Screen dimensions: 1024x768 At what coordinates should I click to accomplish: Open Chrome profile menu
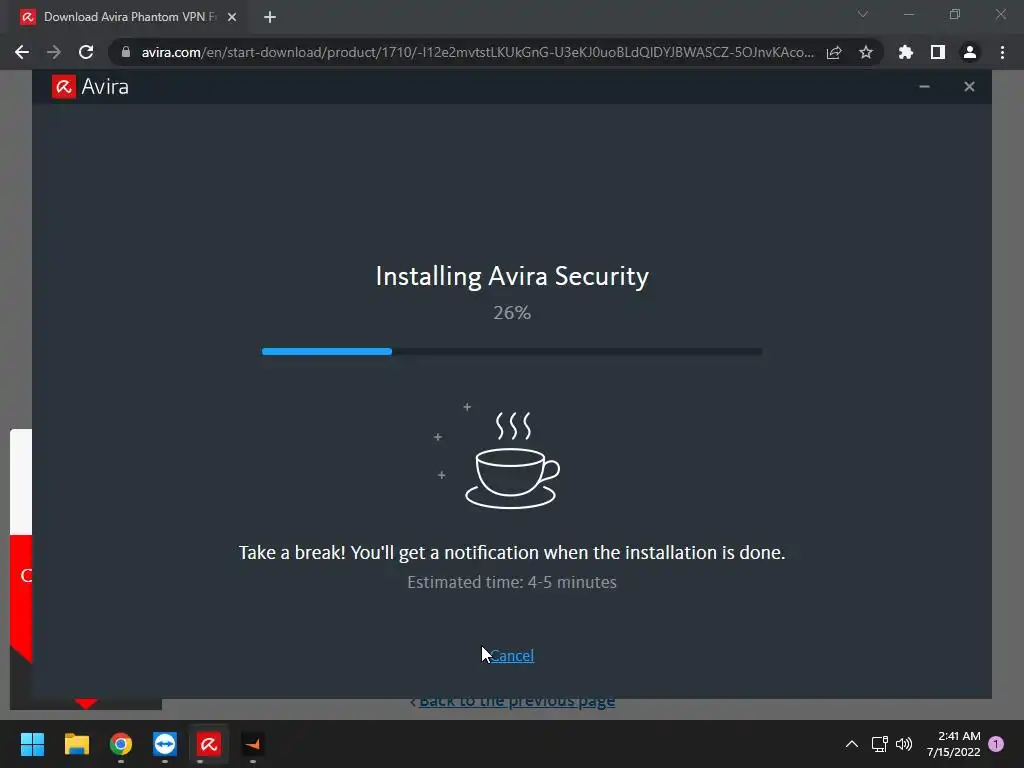970,52
